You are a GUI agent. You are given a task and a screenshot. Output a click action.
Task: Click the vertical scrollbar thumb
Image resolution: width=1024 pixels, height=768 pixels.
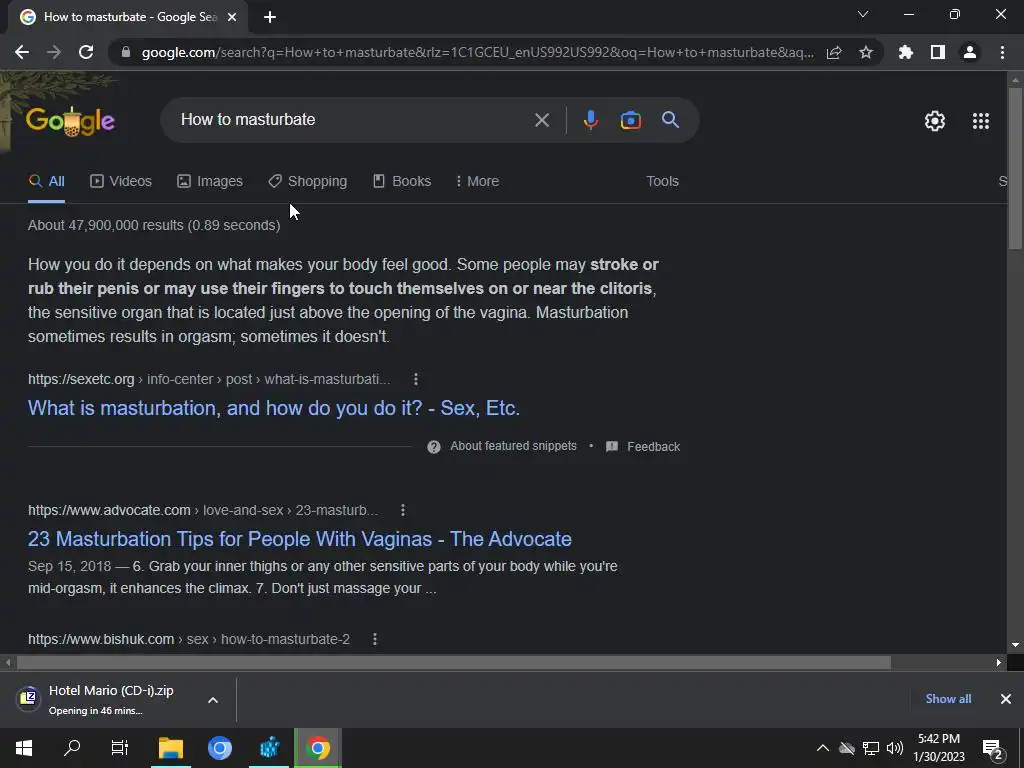coord(1015,168)
